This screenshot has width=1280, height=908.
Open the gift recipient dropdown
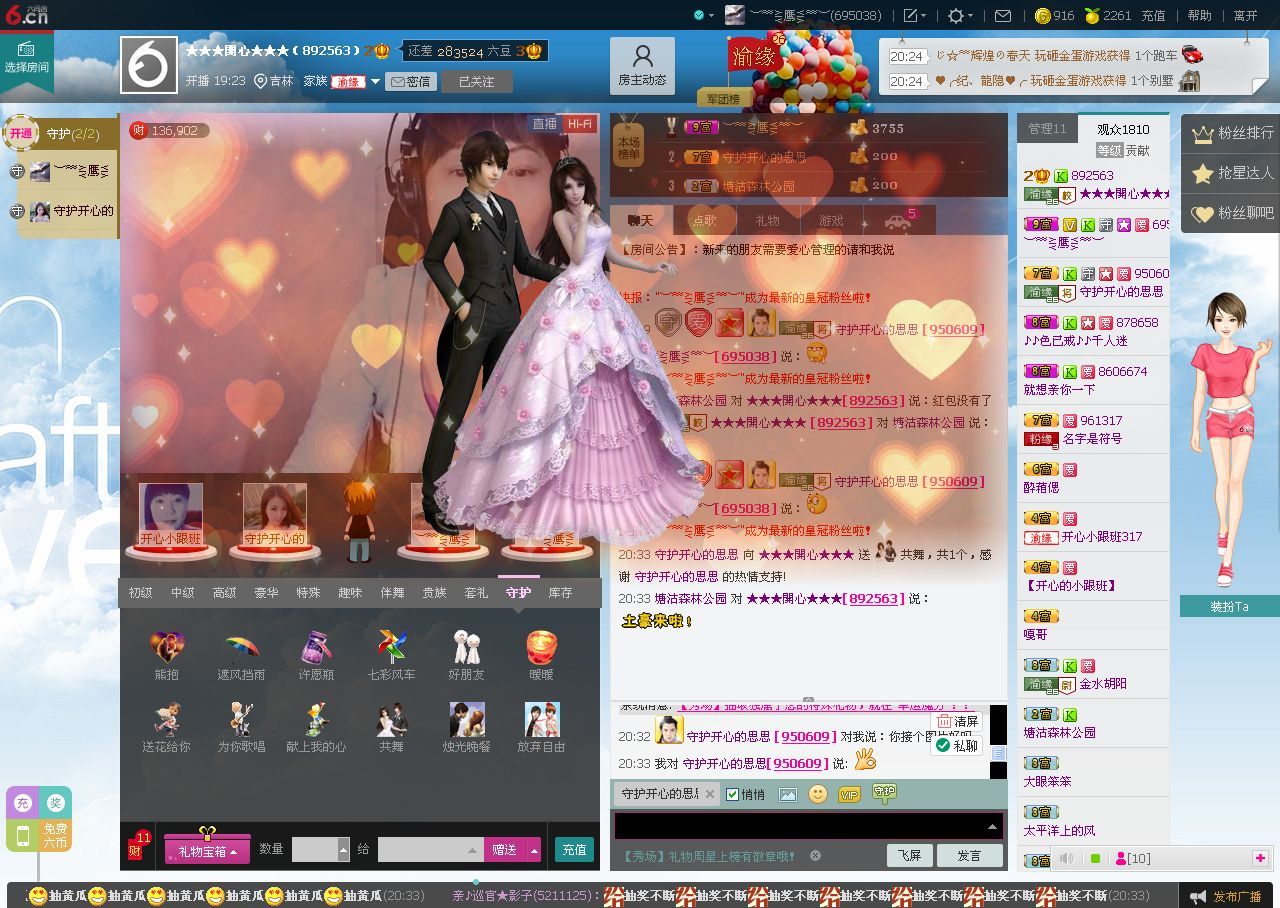tap(474, 850)
